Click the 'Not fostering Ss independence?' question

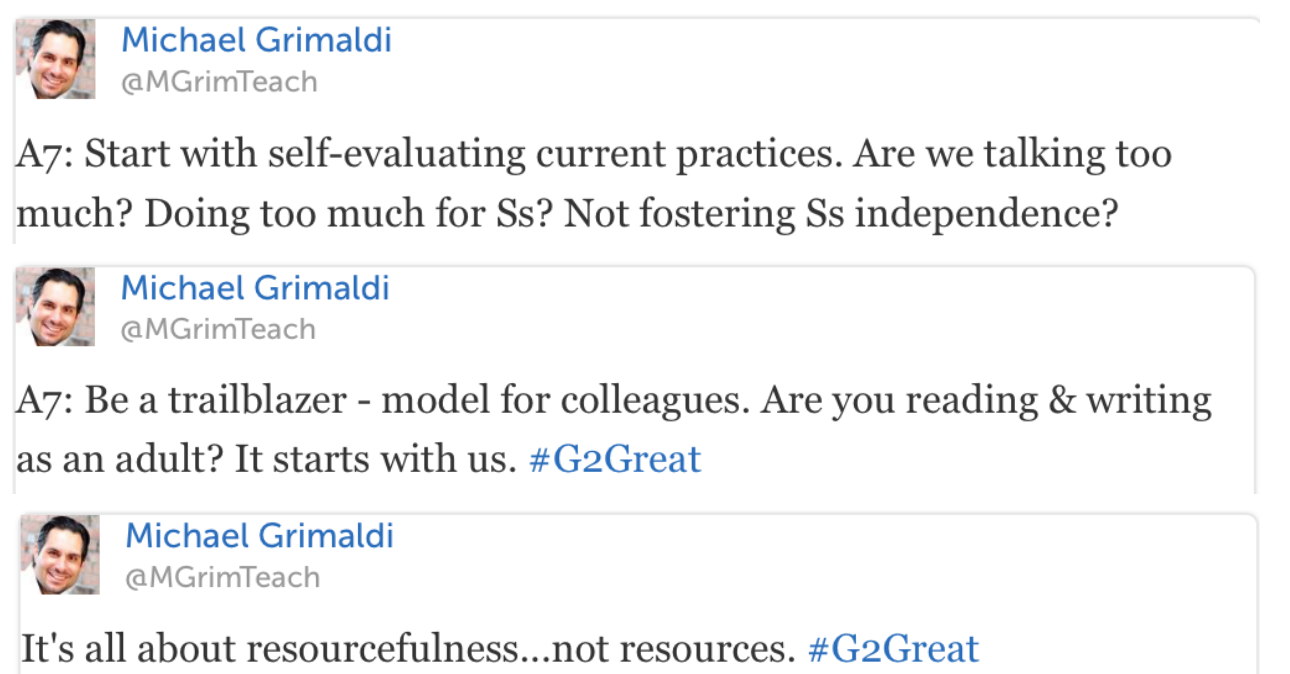(840, 215)
